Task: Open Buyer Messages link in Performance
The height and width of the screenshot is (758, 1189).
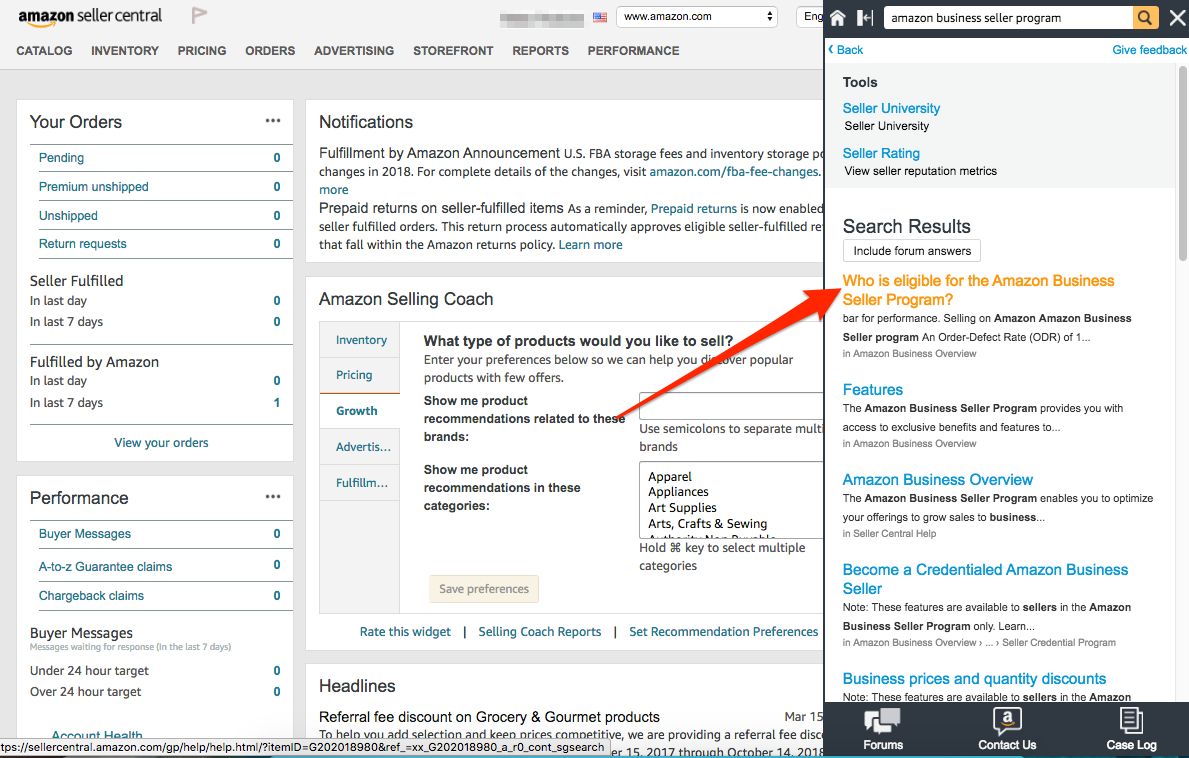Action: tap(85, 534)
